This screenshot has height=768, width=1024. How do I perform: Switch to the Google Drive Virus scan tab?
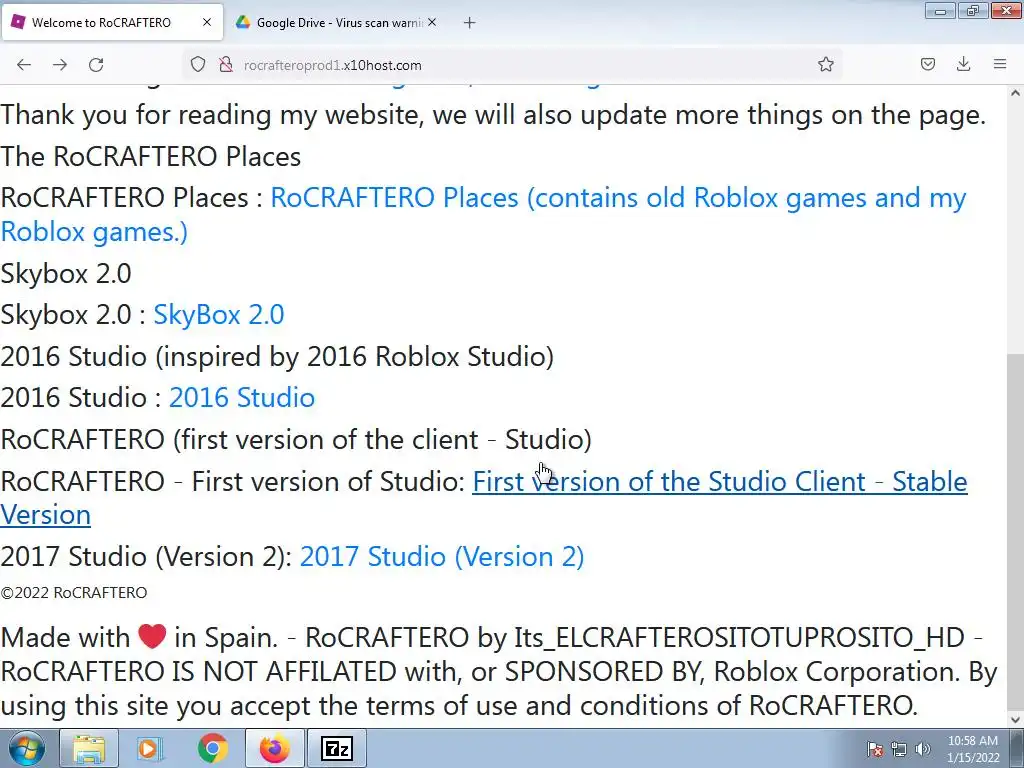[x=336, y=22]
